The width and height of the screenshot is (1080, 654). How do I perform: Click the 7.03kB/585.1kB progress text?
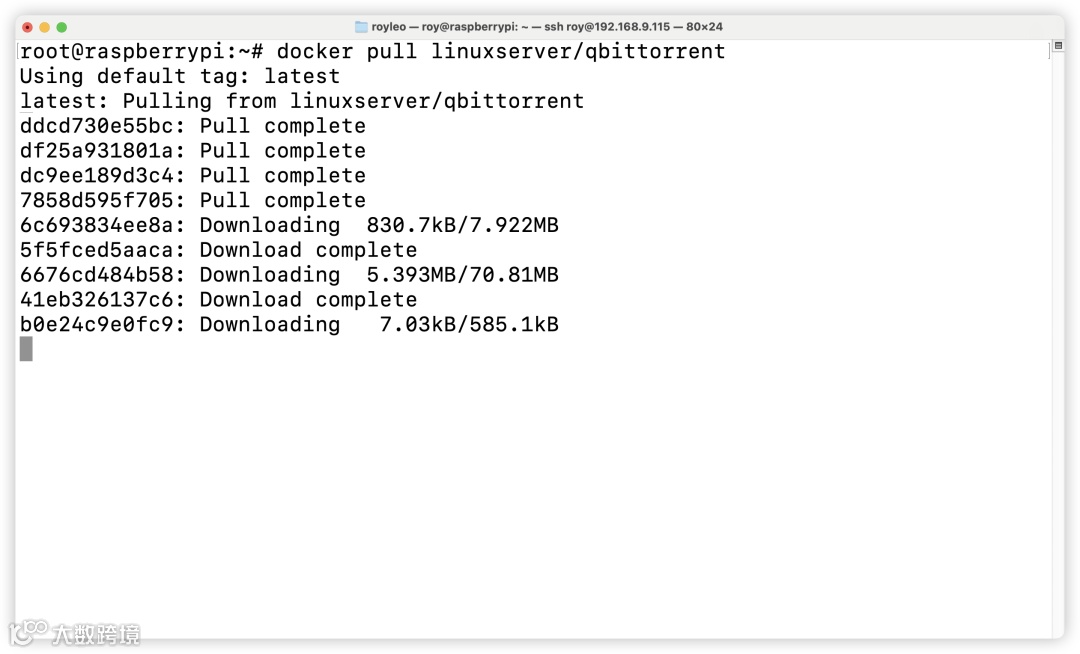(469, 324)
